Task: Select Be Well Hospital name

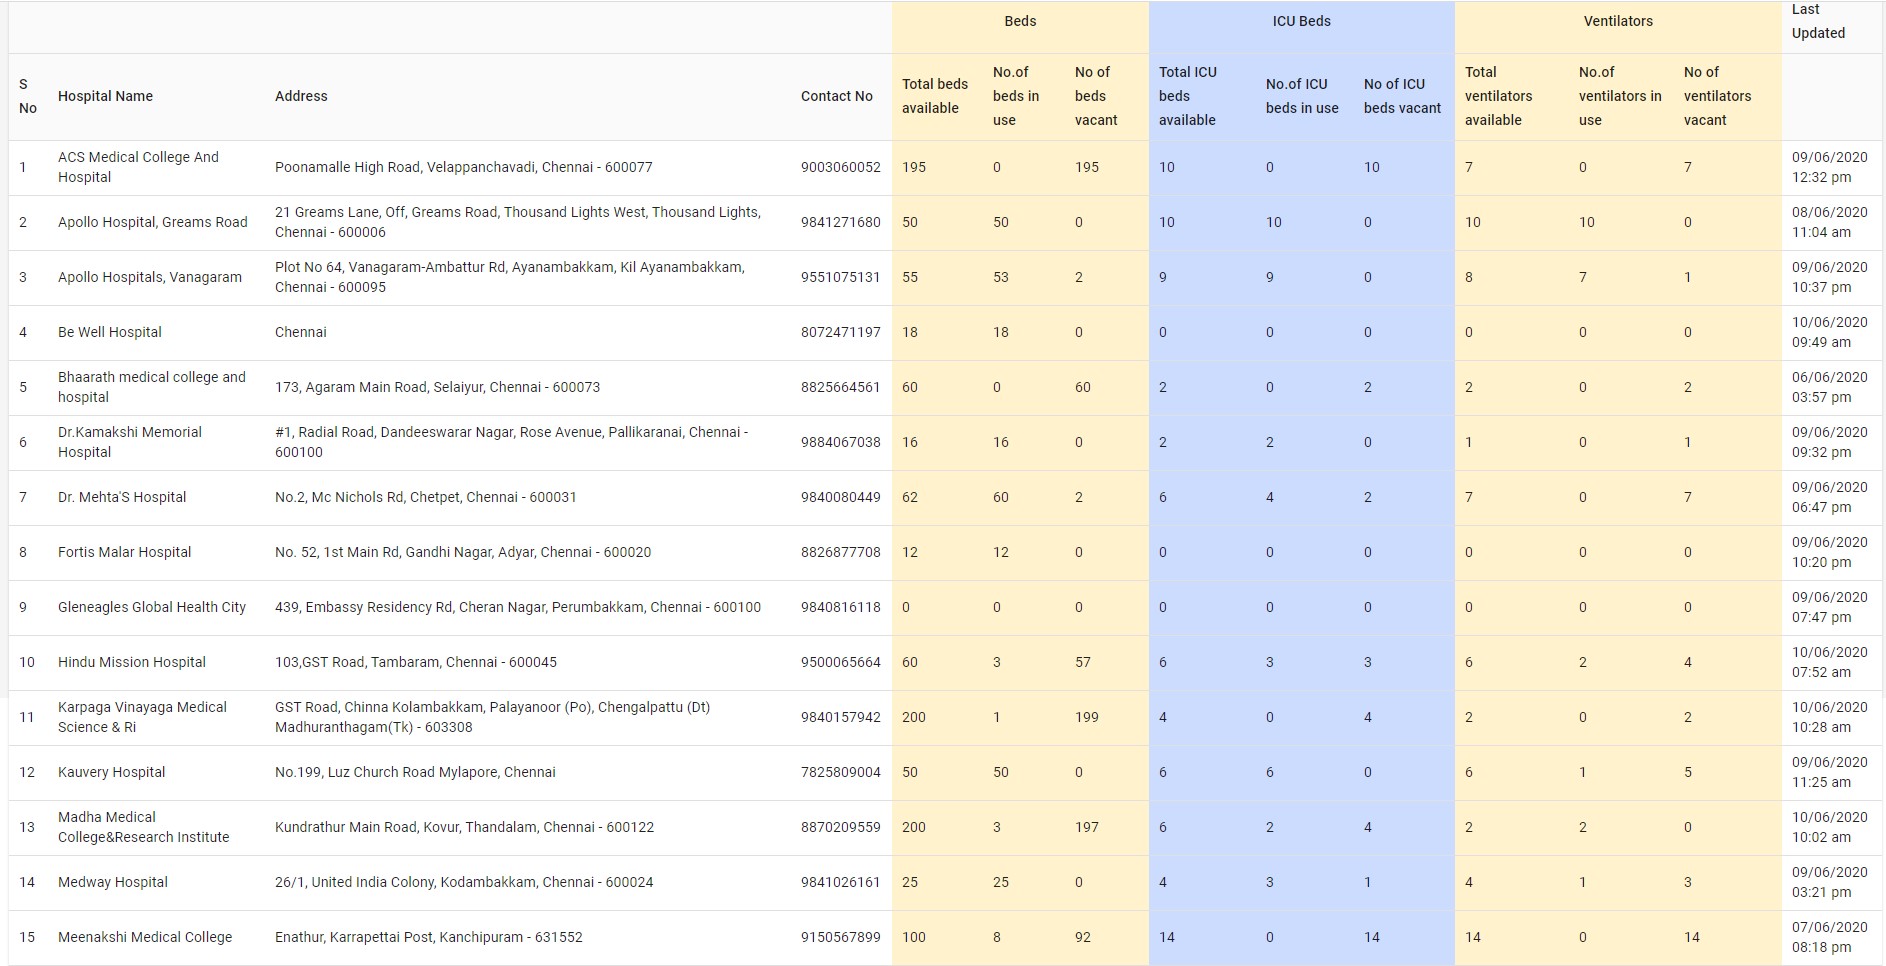Action: coord(110,332)
